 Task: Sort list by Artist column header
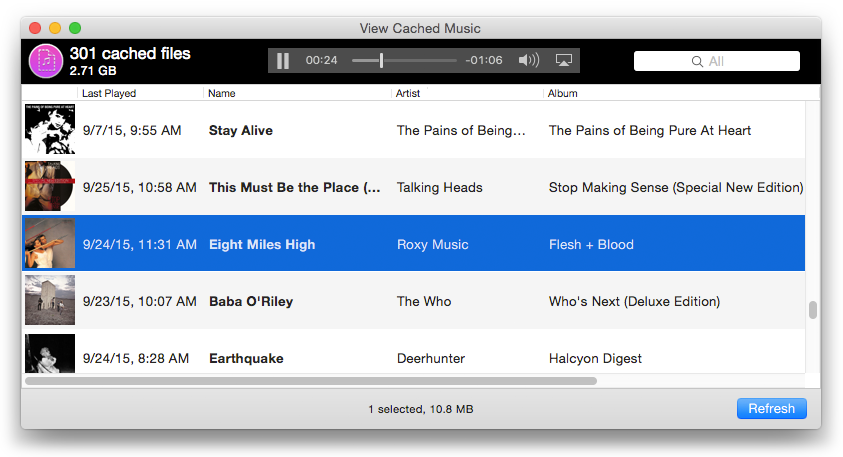point(408,93)
